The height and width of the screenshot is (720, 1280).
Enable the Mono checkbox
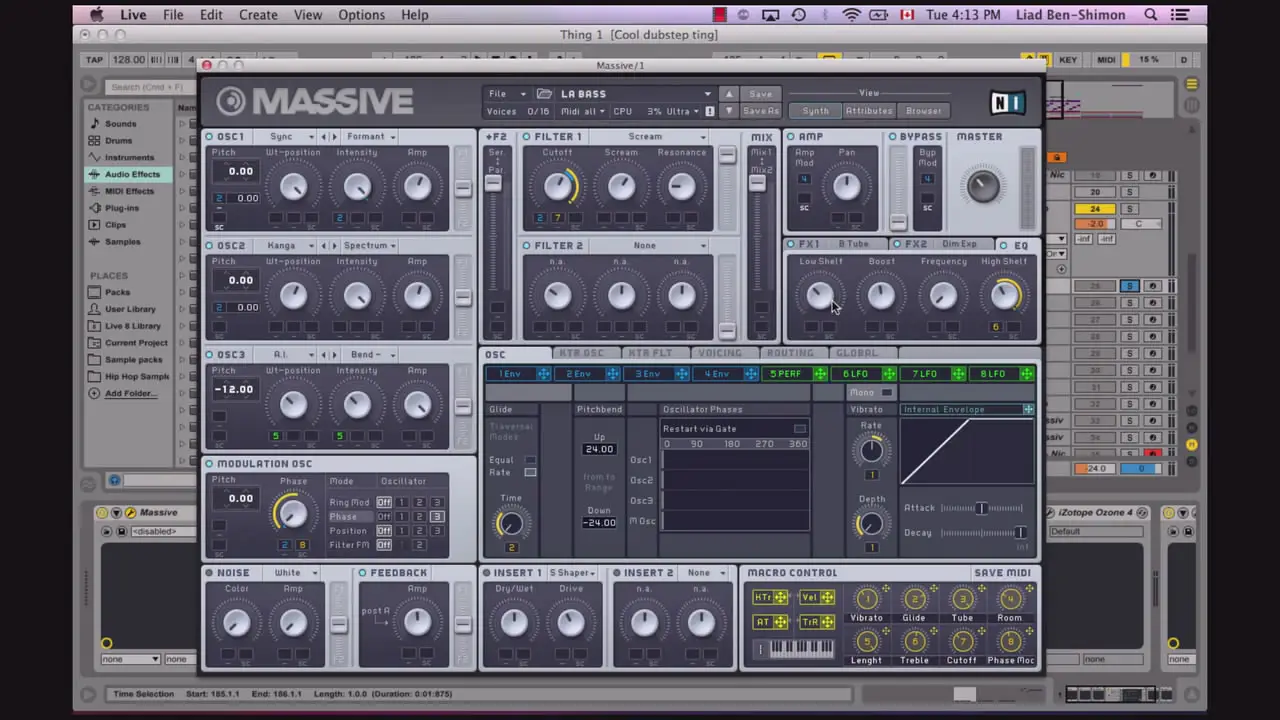pyautogui.click(x=886, y=393)
